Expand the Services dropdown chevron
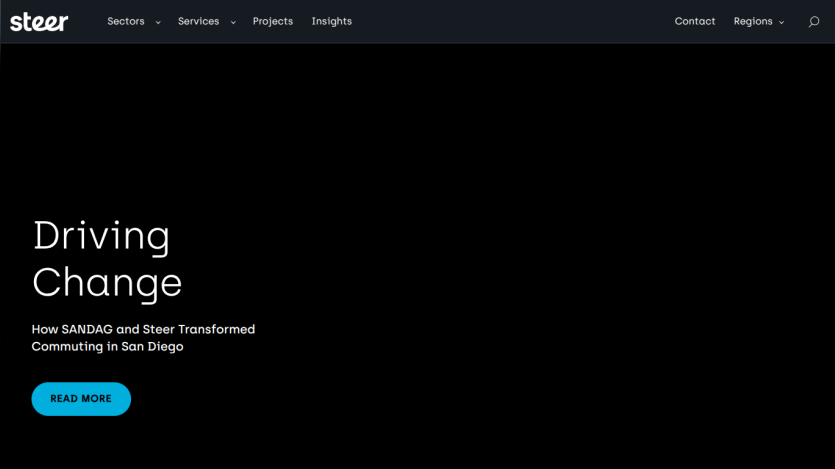This screenshot has width=835, height=469. tap(233, 22)
